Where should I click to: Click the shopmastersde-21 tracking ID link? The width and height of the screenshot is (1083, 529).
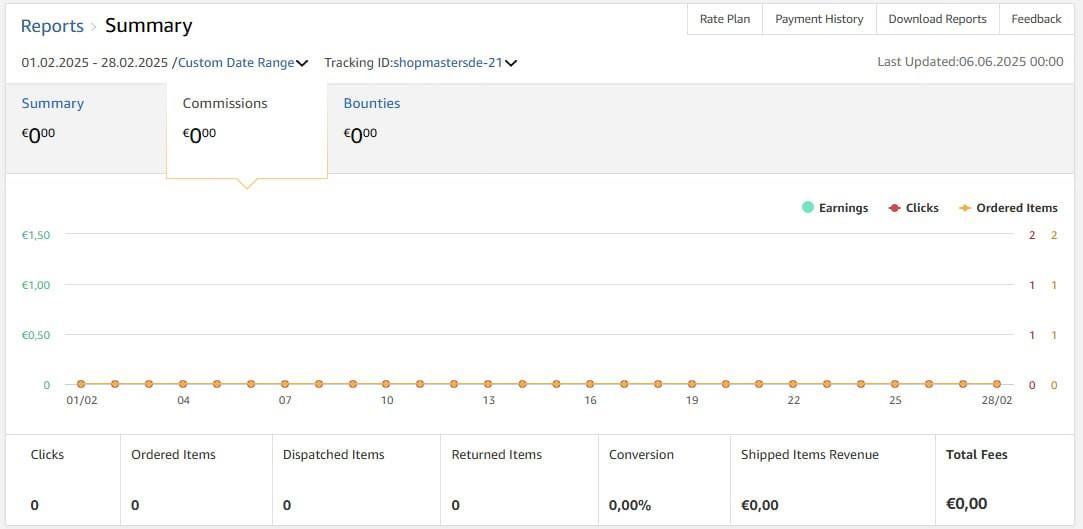[x=447, y=63]
